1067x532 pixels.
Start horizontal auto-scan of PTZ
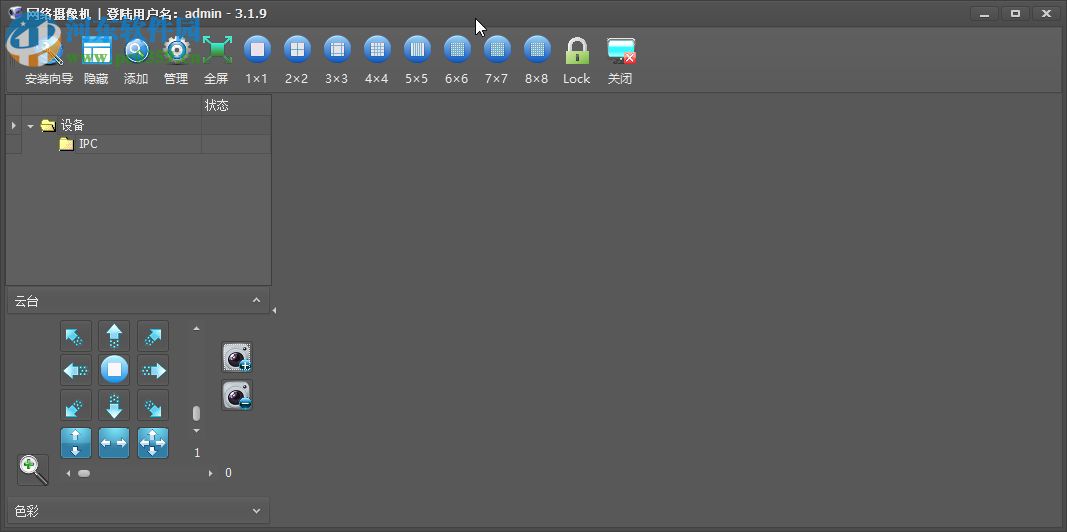114,443
